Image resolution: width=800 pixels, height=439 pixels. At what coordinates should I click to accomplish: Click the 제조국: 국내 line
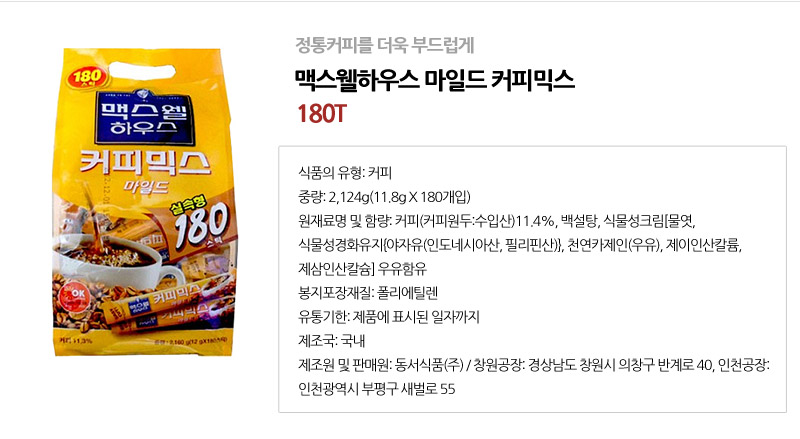[332, 341]
